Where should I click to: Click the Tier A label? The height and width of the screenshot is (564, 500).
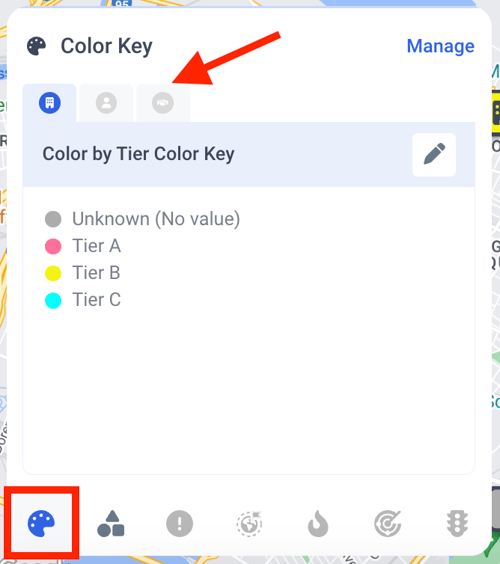click(96, 246)
